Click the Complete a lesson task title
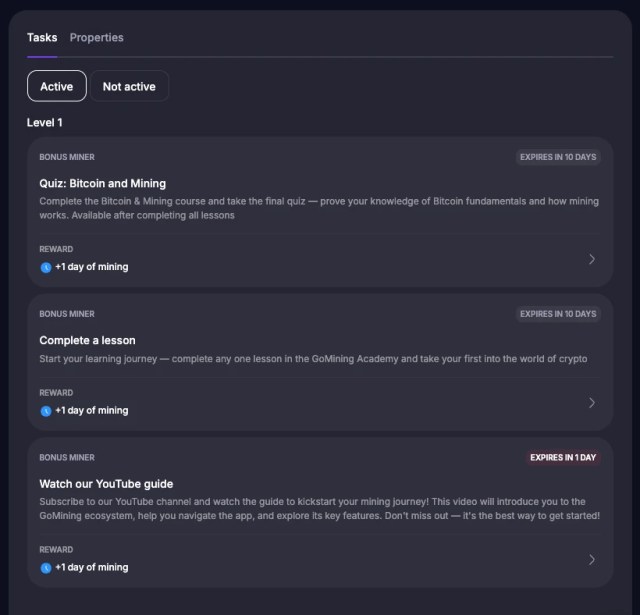640x615 pixels. (x=87, y=340)
